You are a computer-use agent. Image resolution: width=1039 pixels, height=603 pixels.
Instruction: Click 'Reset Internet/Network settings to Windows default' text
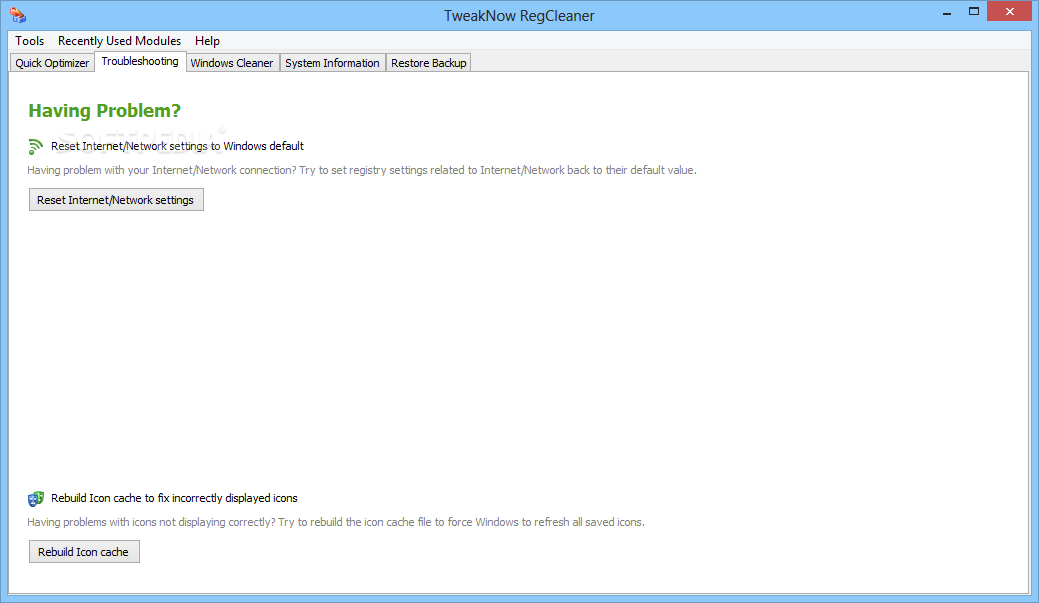point(178,146)
